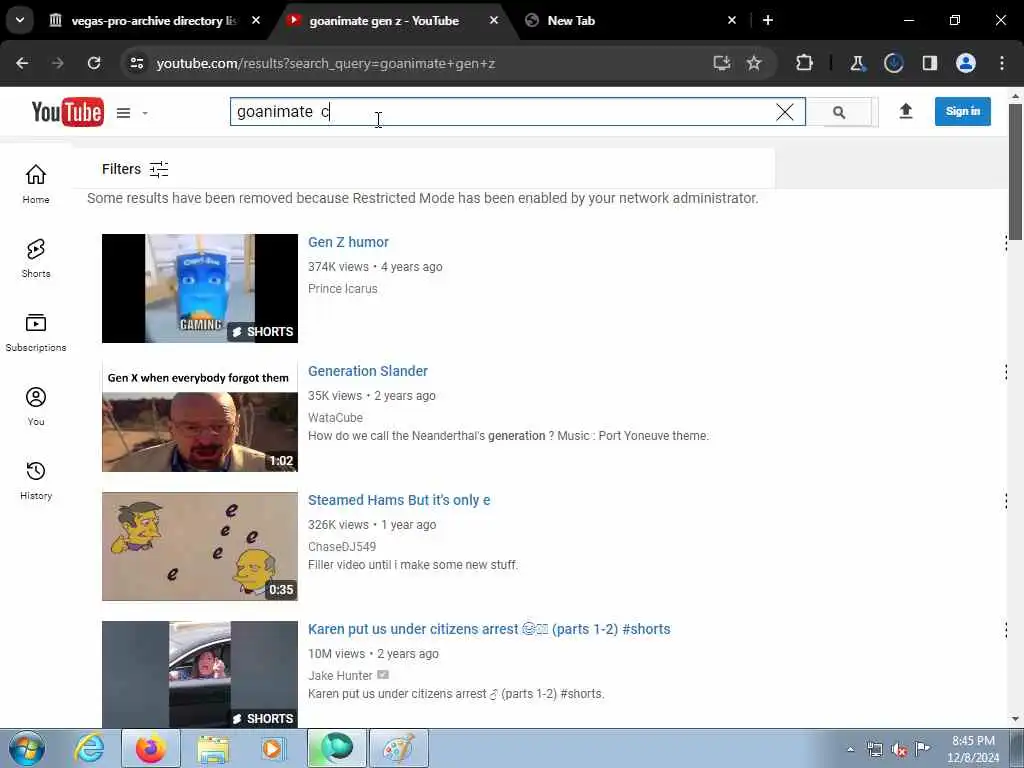Visit the ChaseDJ549 channel
1024x768 pixels.
click(342, 547)
